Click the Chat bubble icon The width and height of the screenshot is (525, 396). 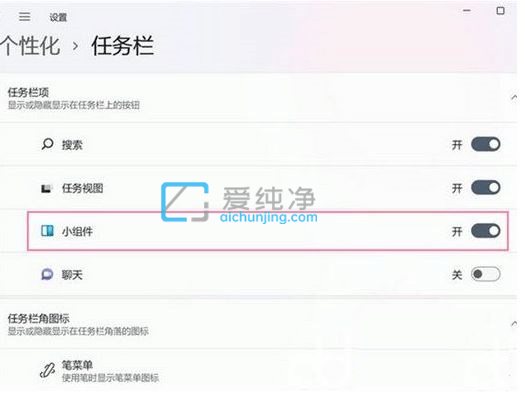47,274
